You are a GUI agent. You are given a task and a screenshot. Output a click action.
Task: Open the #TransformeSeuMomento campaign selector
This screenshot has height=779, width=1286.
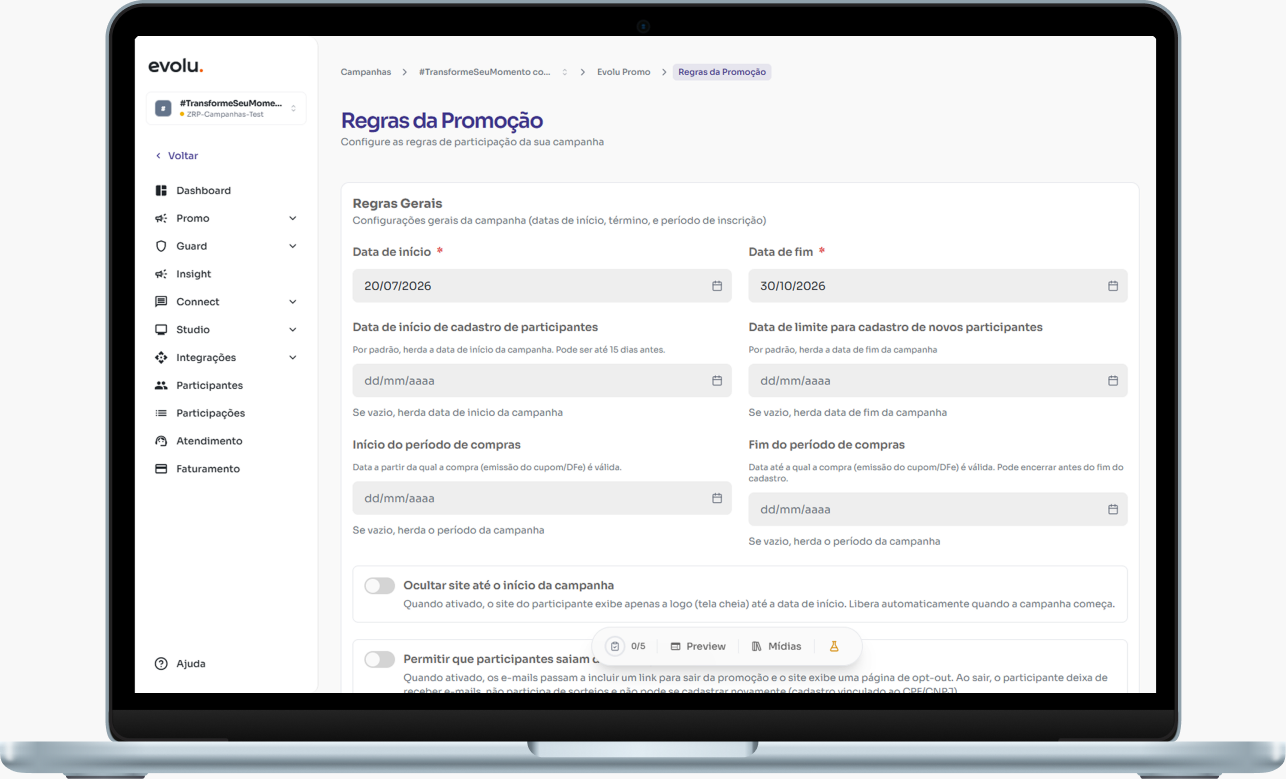(x=226, y=108)
